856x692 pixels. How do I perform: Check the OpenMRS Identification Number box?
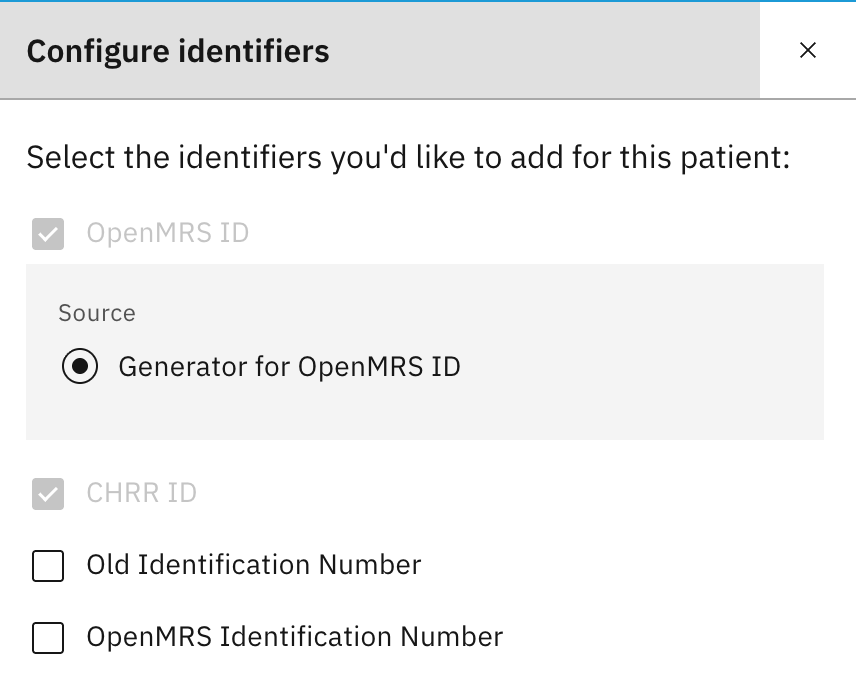point(48,638)
